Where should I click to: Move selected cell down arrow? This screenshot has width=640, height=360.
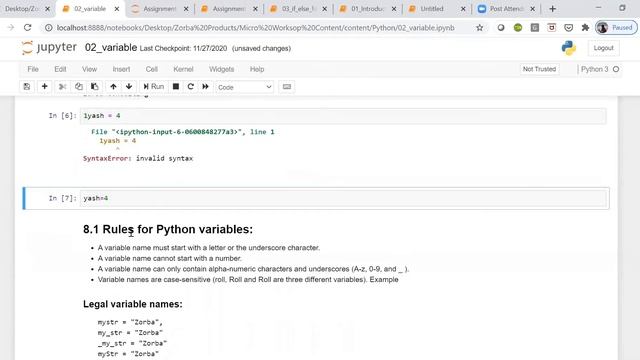click(x=129, y=87)
